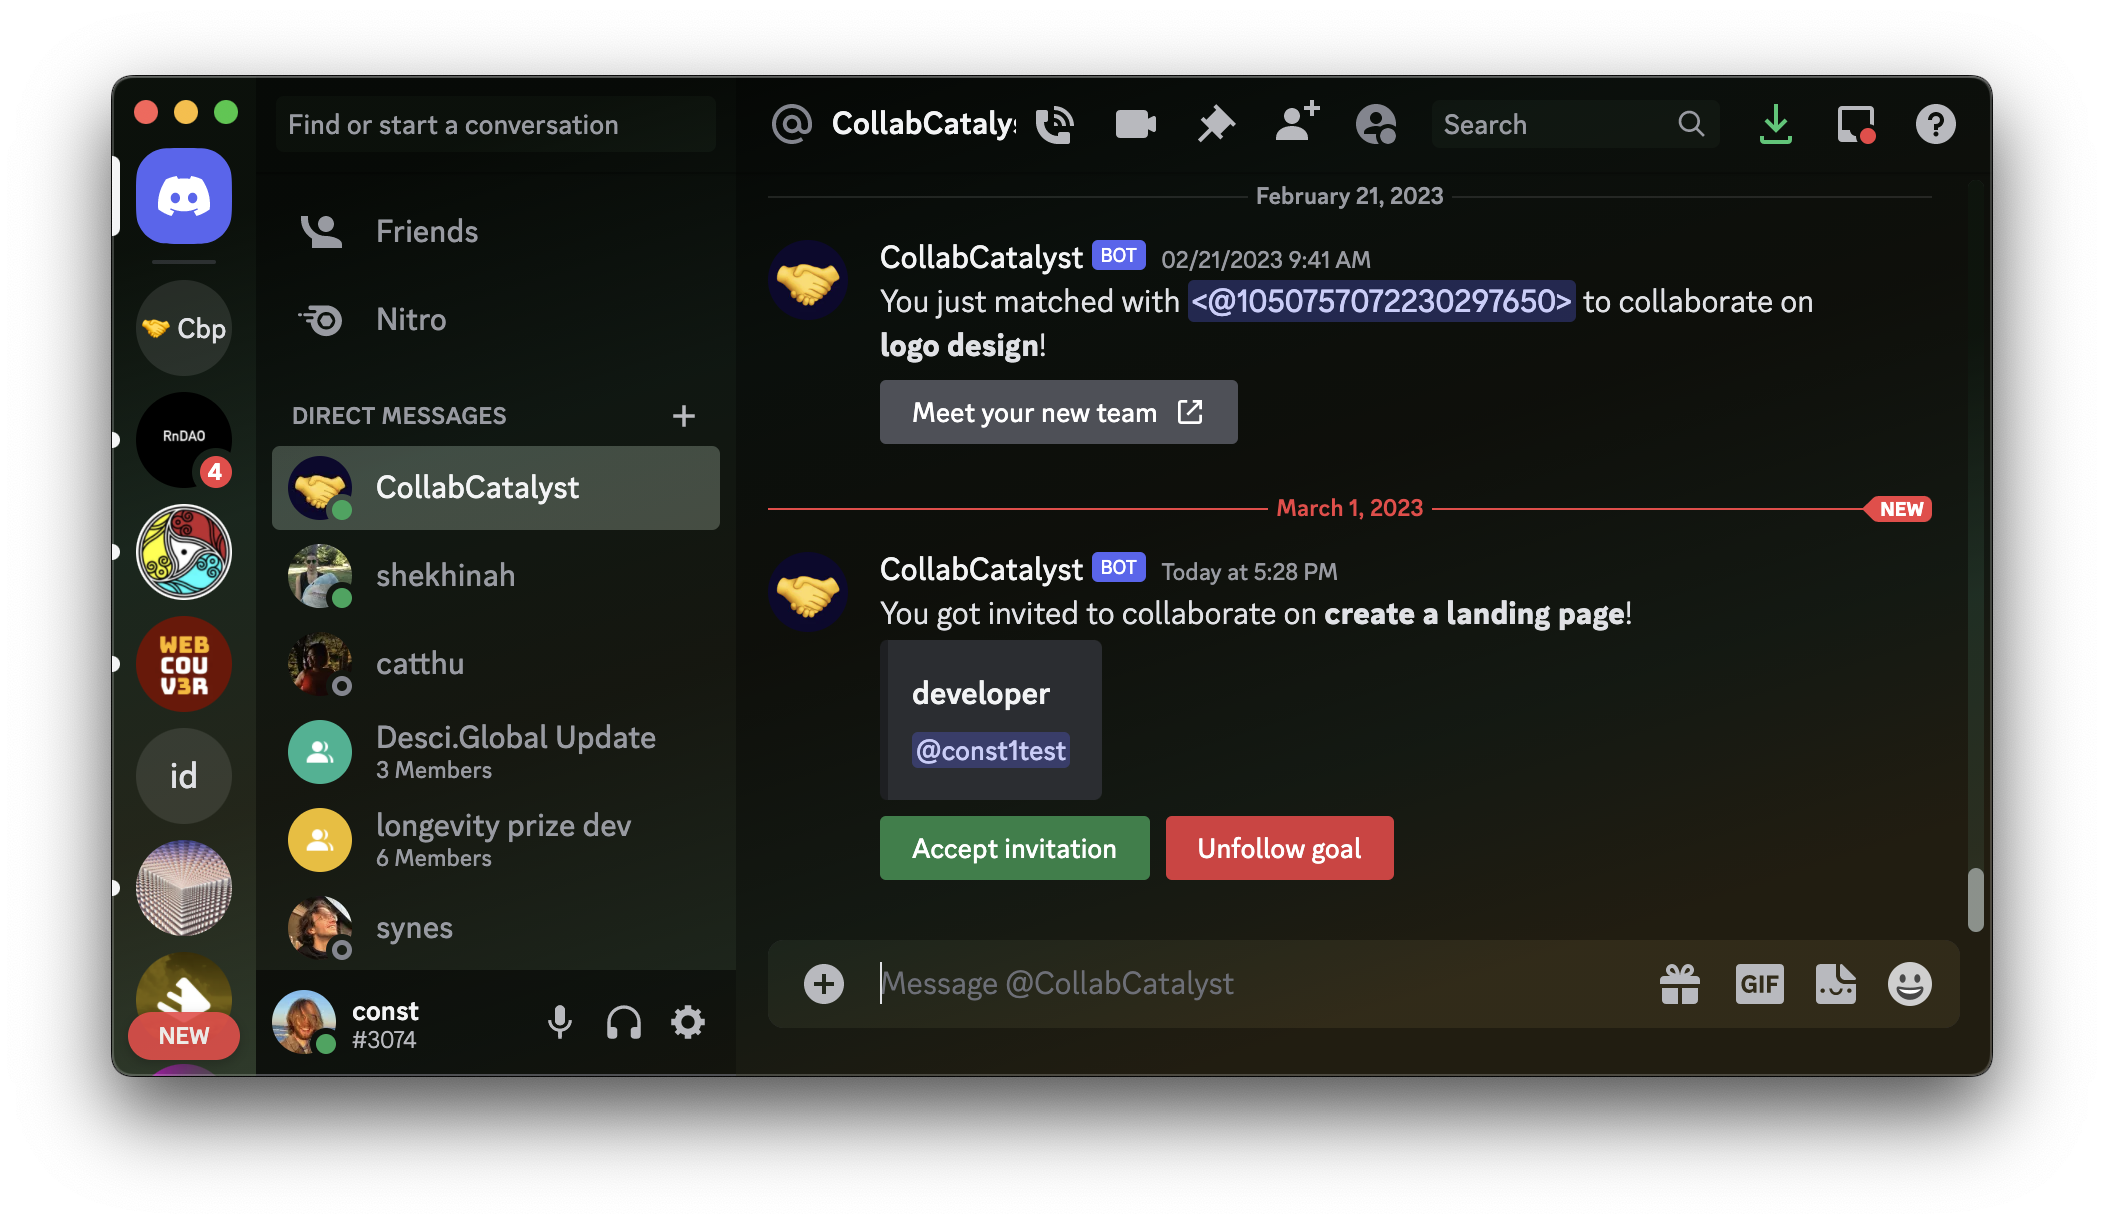
Task: Click the developer role card heading
Action: click(x=981, y=694)
